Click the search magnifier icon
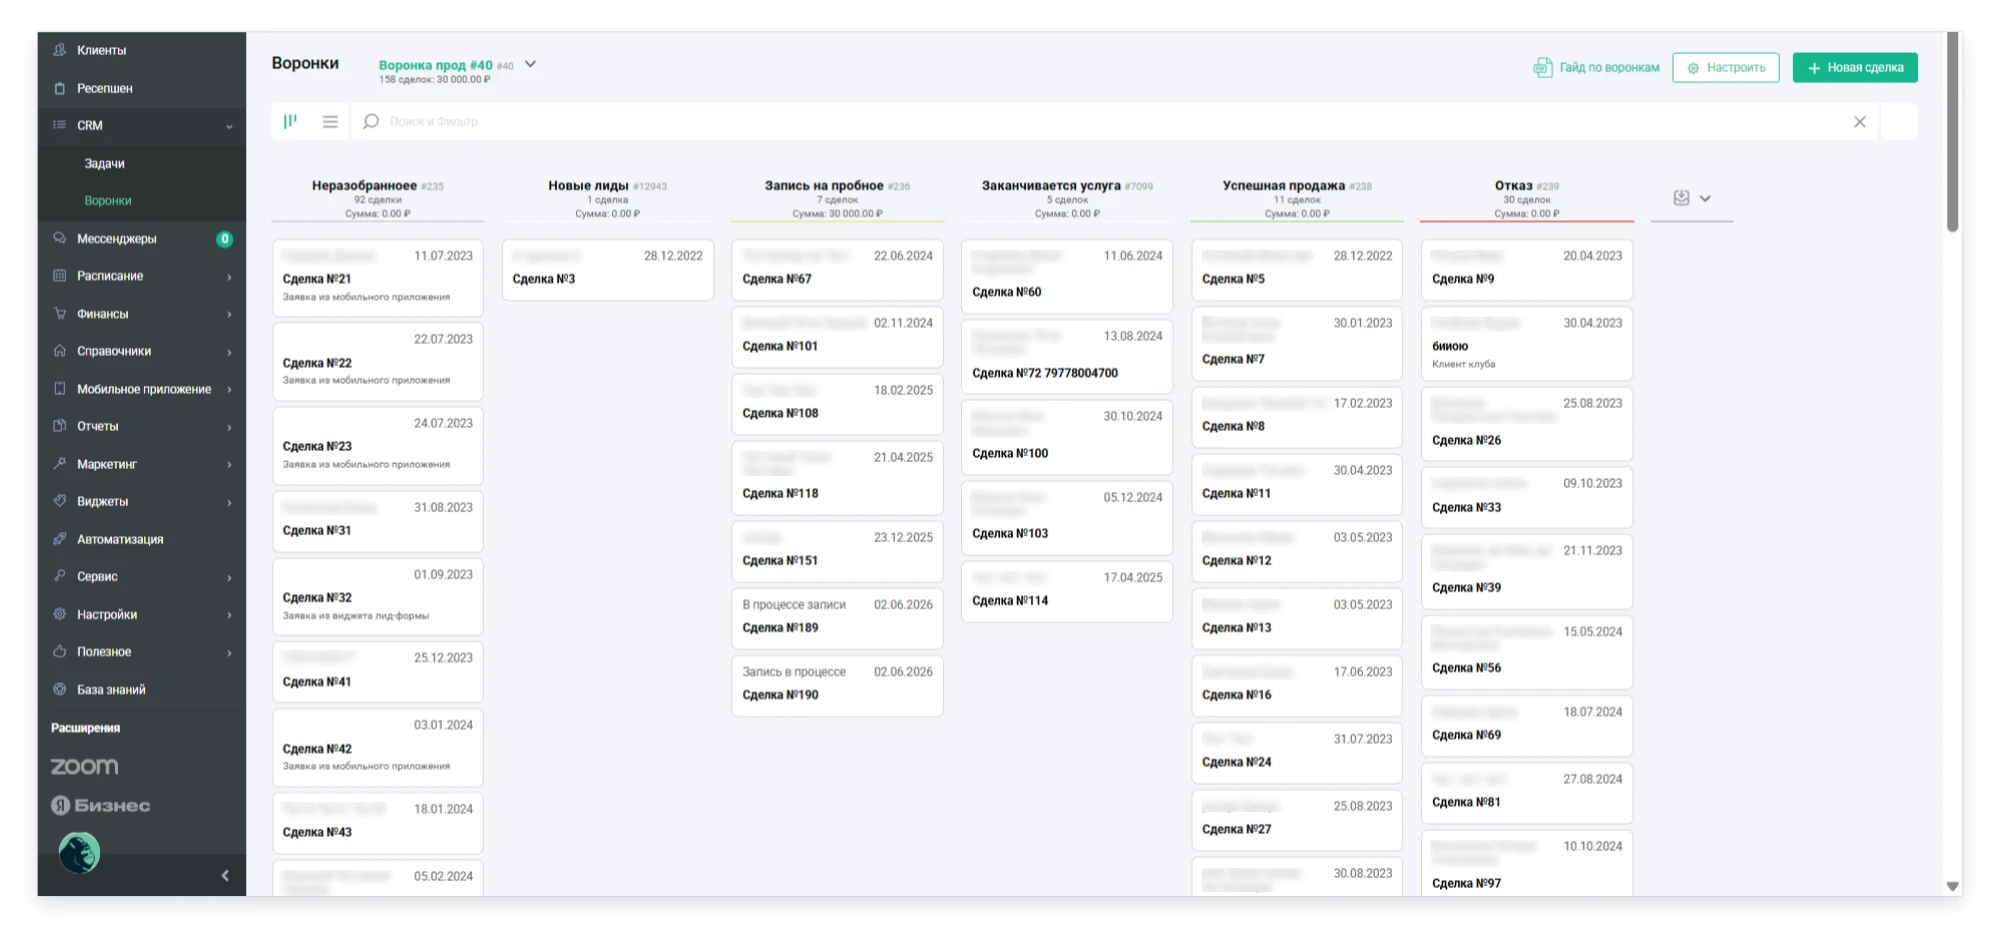Screen dimensions: 2000x928 371,121
